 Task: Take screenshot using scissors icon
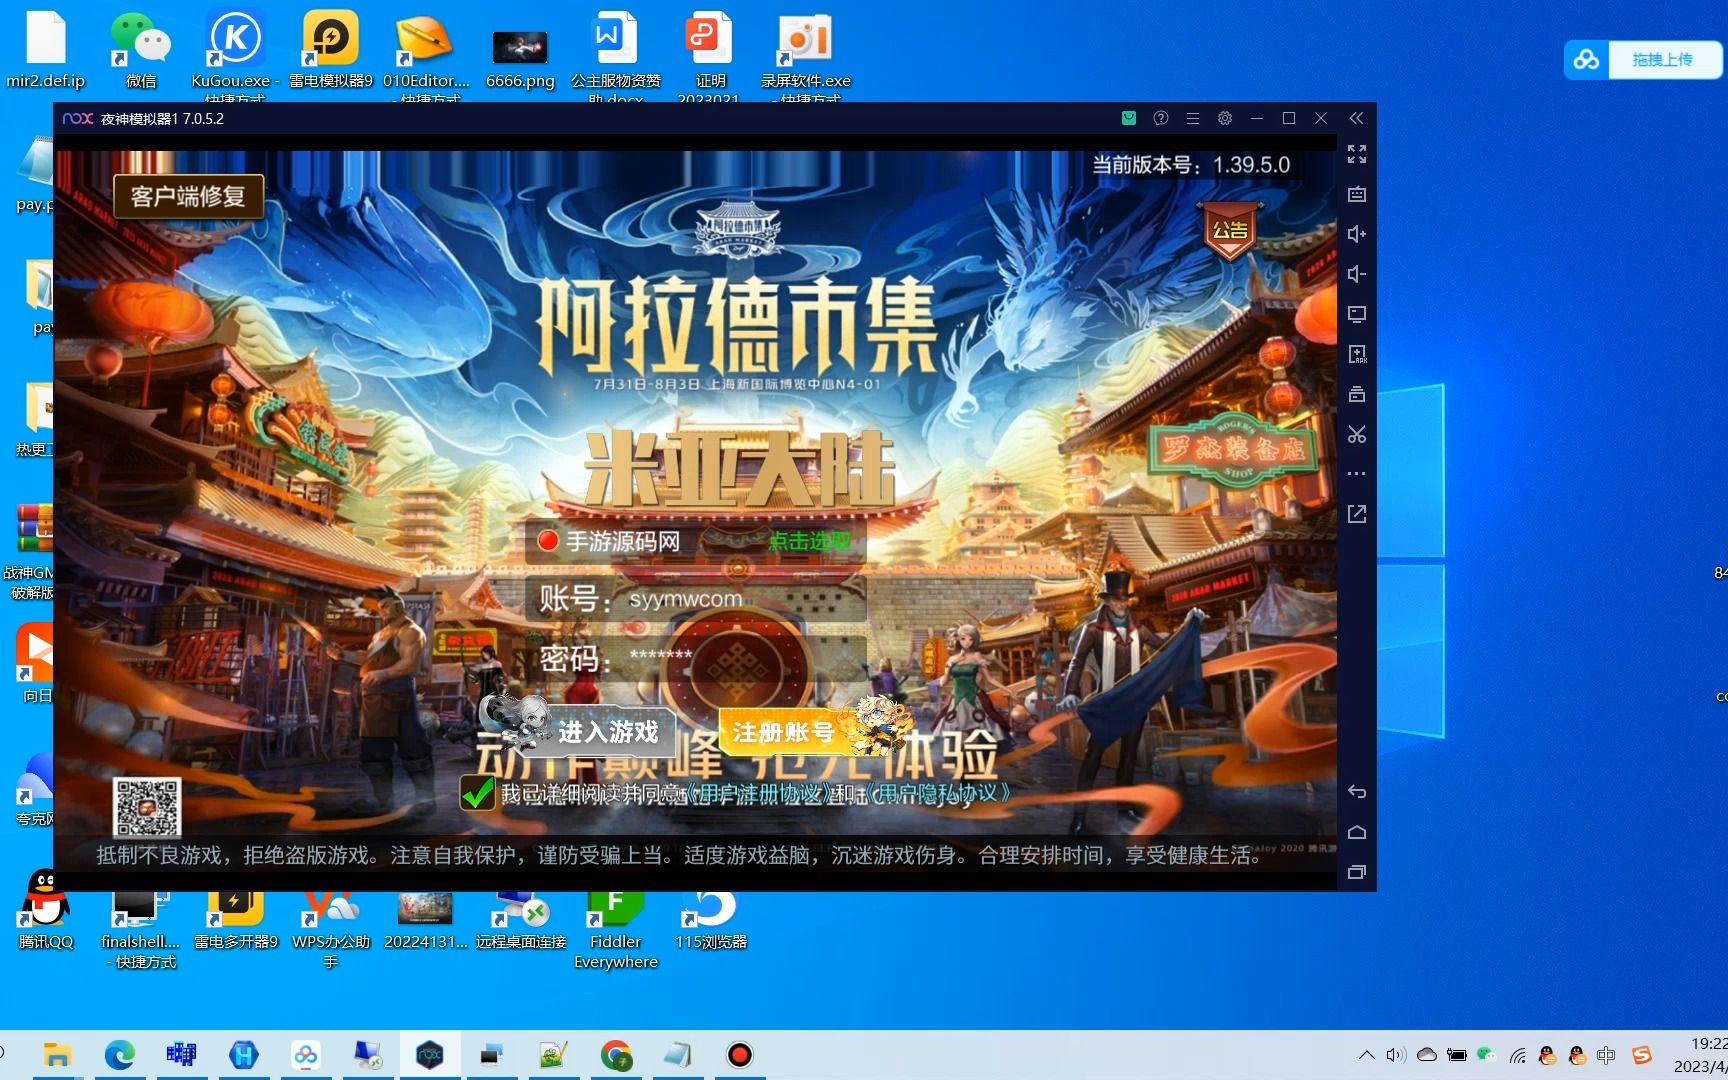pyautogui.click(x=1356, y=434)
